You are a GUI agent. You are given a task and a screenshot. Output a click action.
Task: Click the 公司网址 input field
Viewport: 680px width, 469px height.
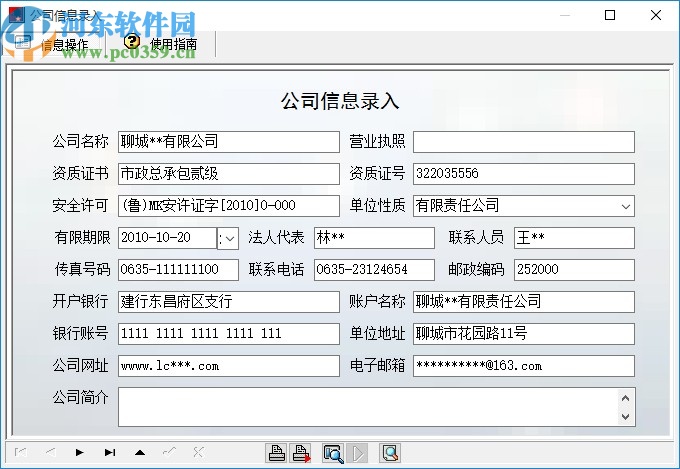(x=229, y=366)
